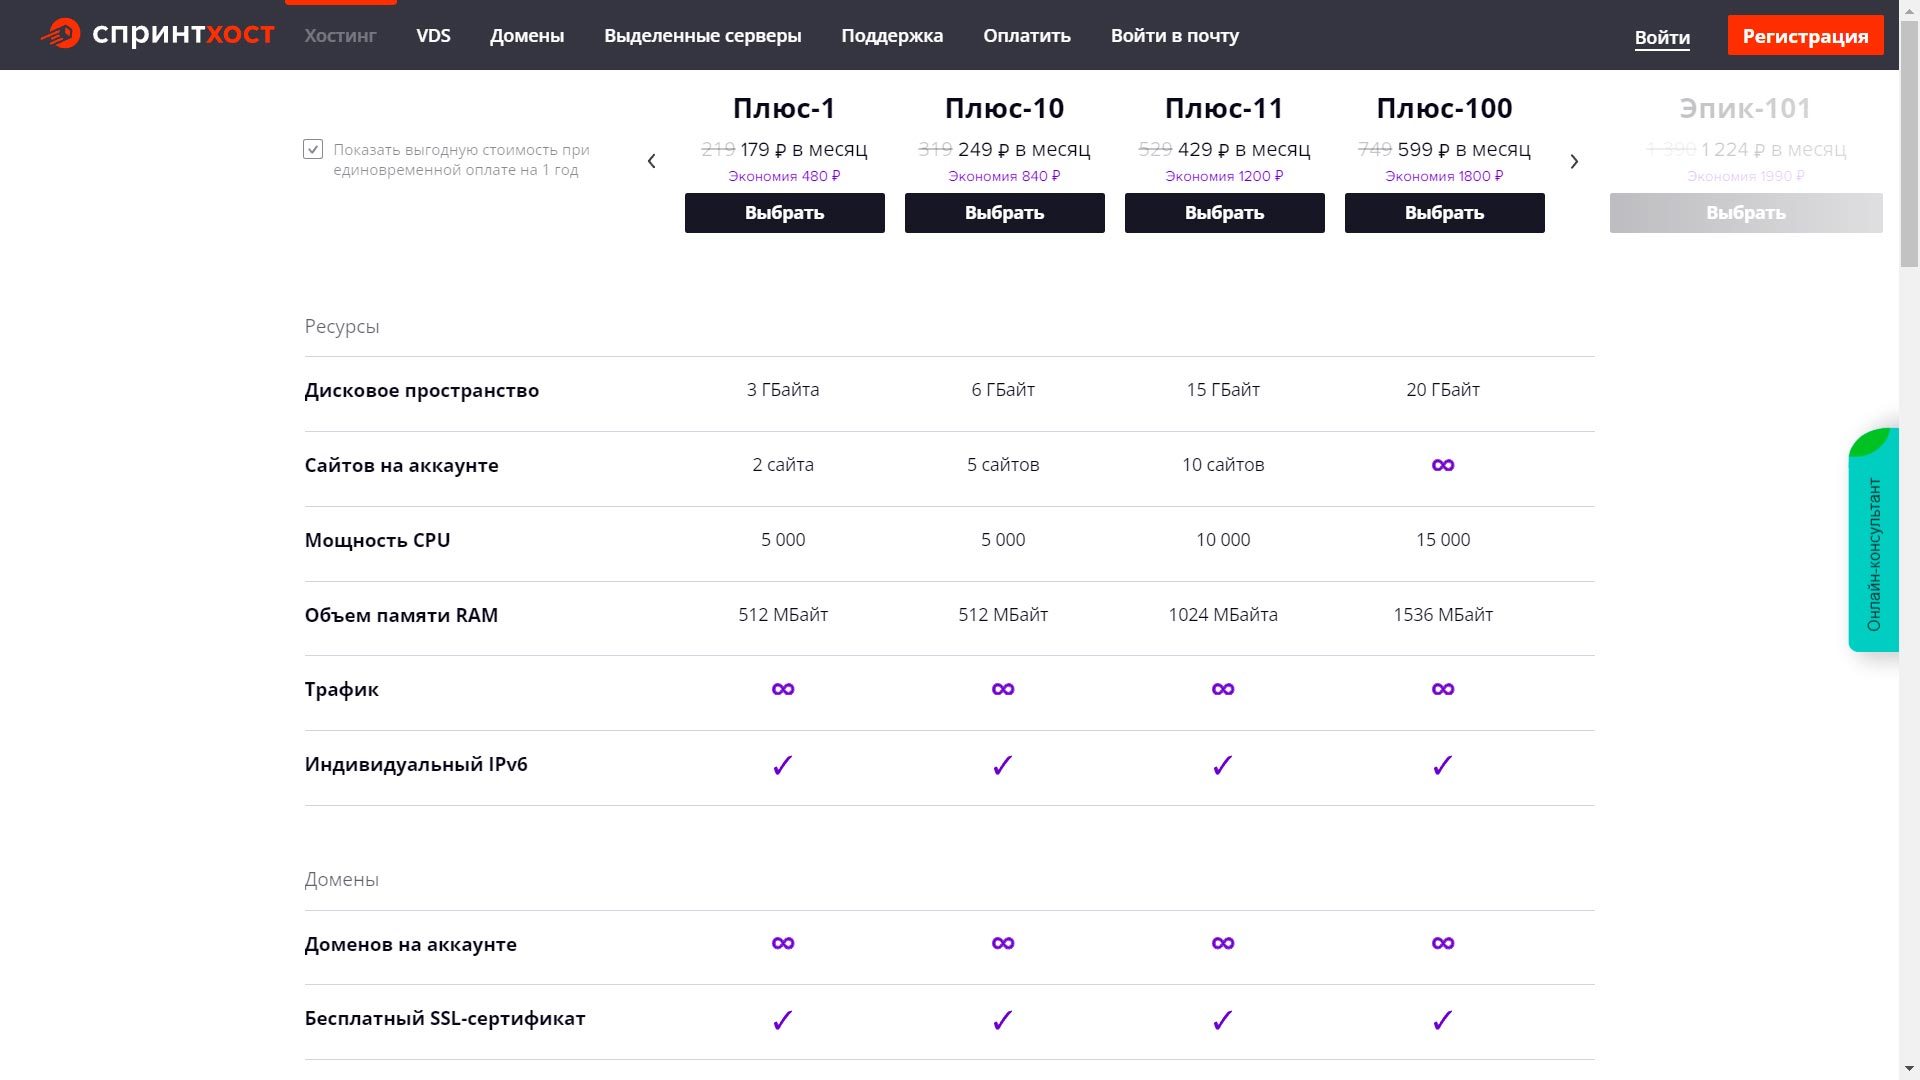Click Трафик infinity icon for Плюс-11

coord(1223,689)
